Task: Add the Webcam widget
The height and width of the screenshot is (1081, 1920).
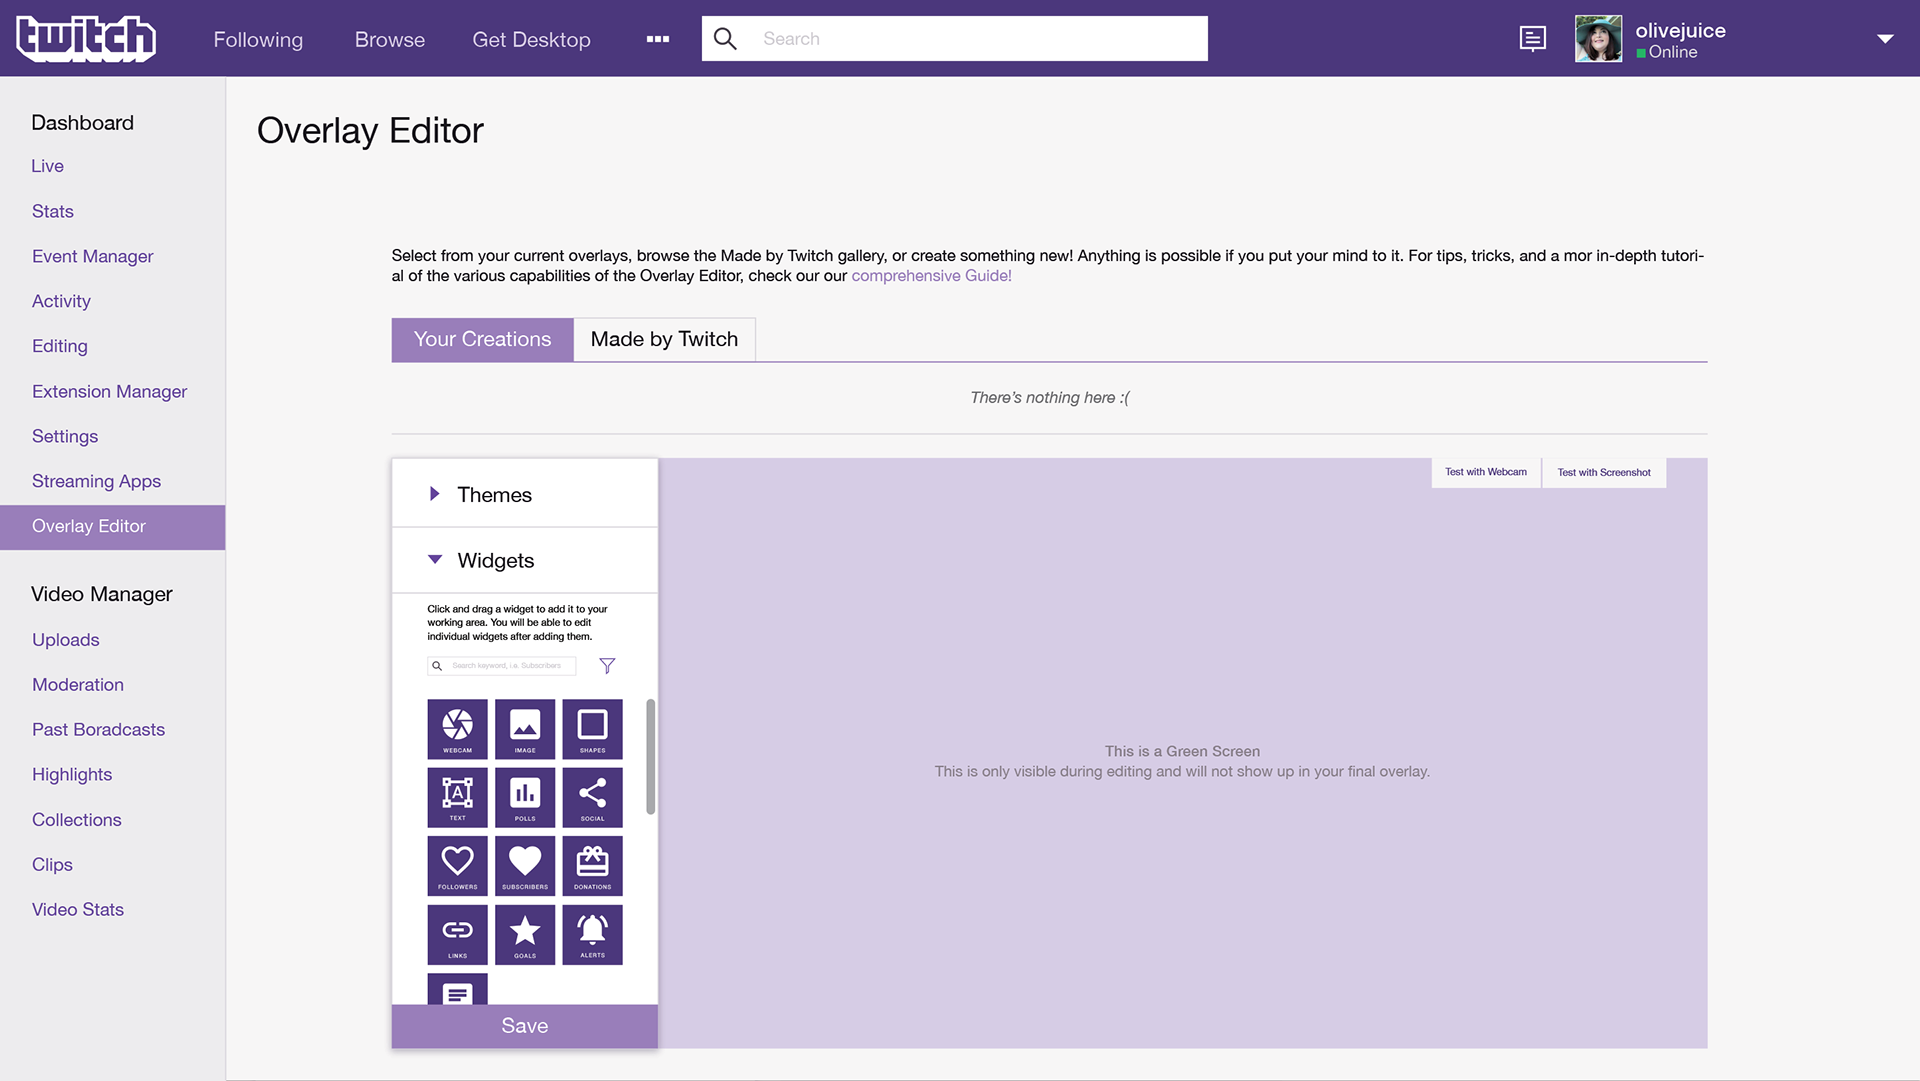Action: point(457,729)
